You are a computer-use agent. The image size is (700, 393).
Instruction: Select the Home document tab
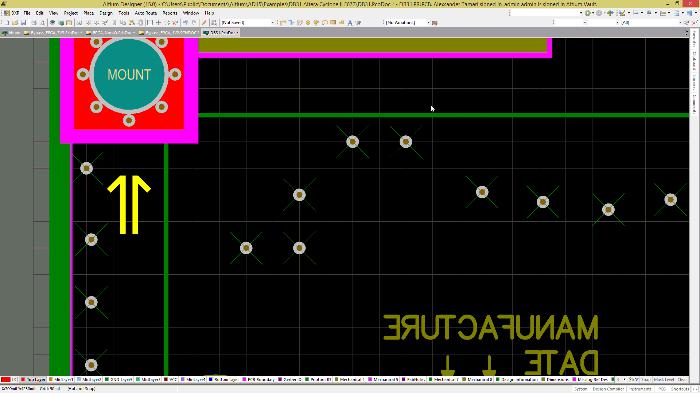(x=12, y=33)
